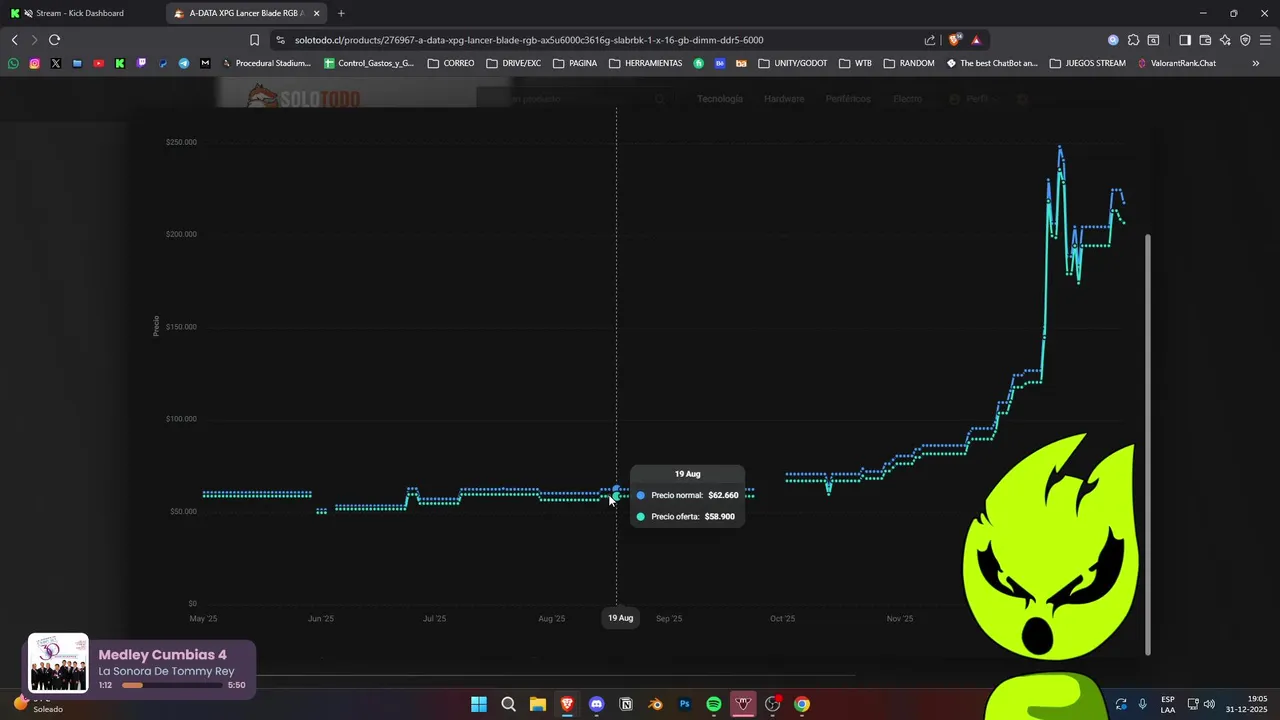Open ValorantRank.Chat bookmark

pyautogui.click(x=1176, y=63)
